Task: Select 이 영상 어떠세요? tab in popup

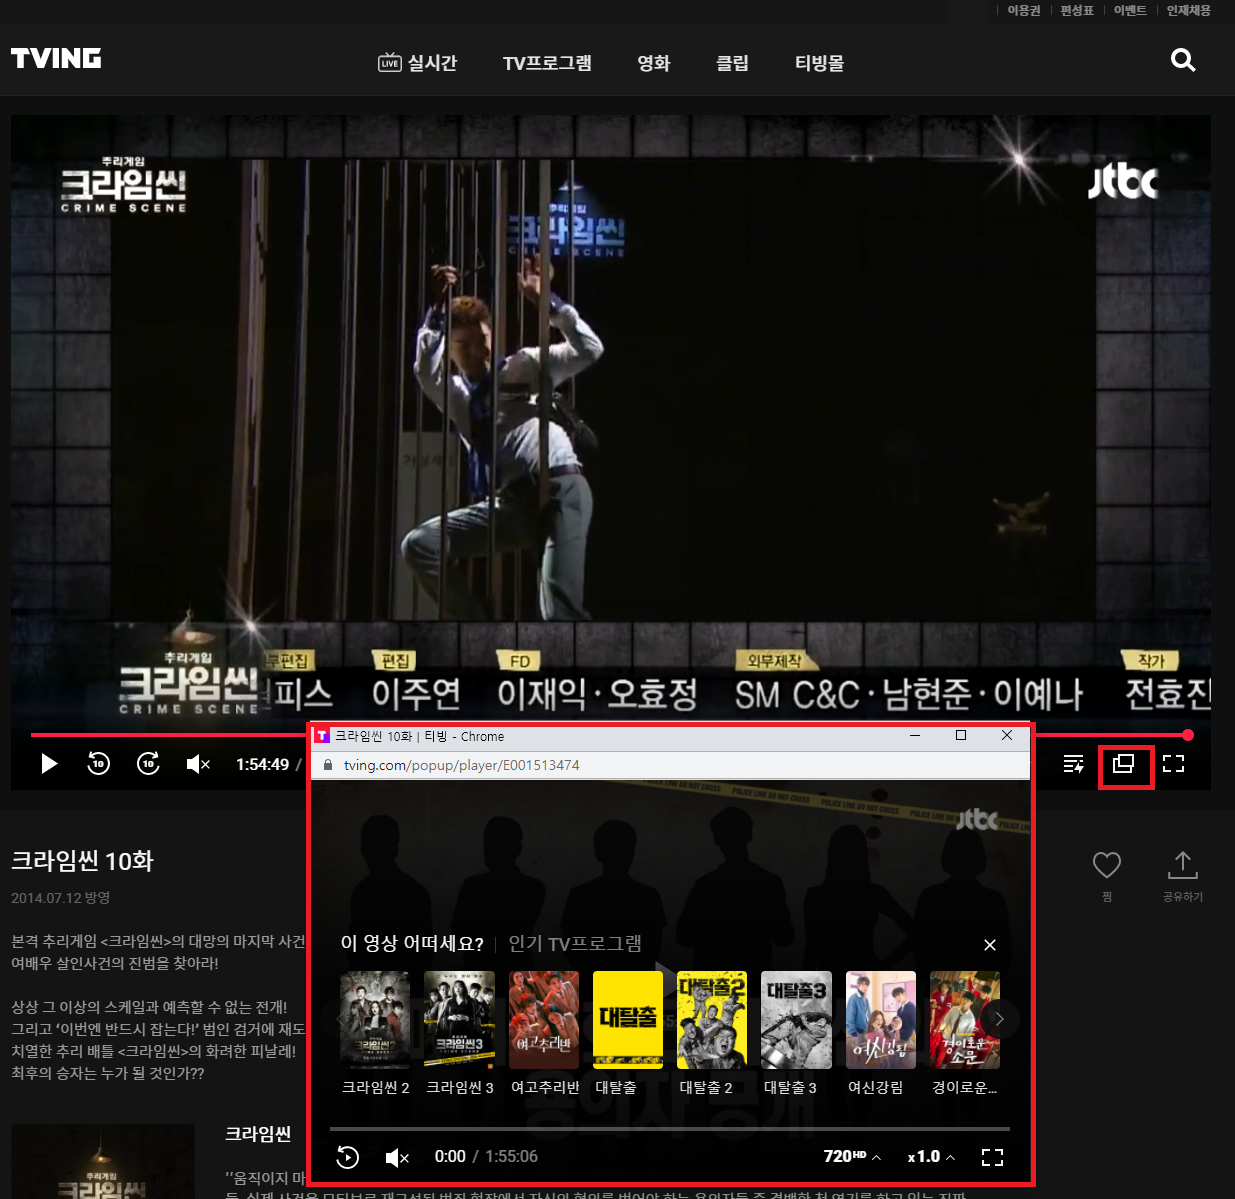Action: pos(412,944)
